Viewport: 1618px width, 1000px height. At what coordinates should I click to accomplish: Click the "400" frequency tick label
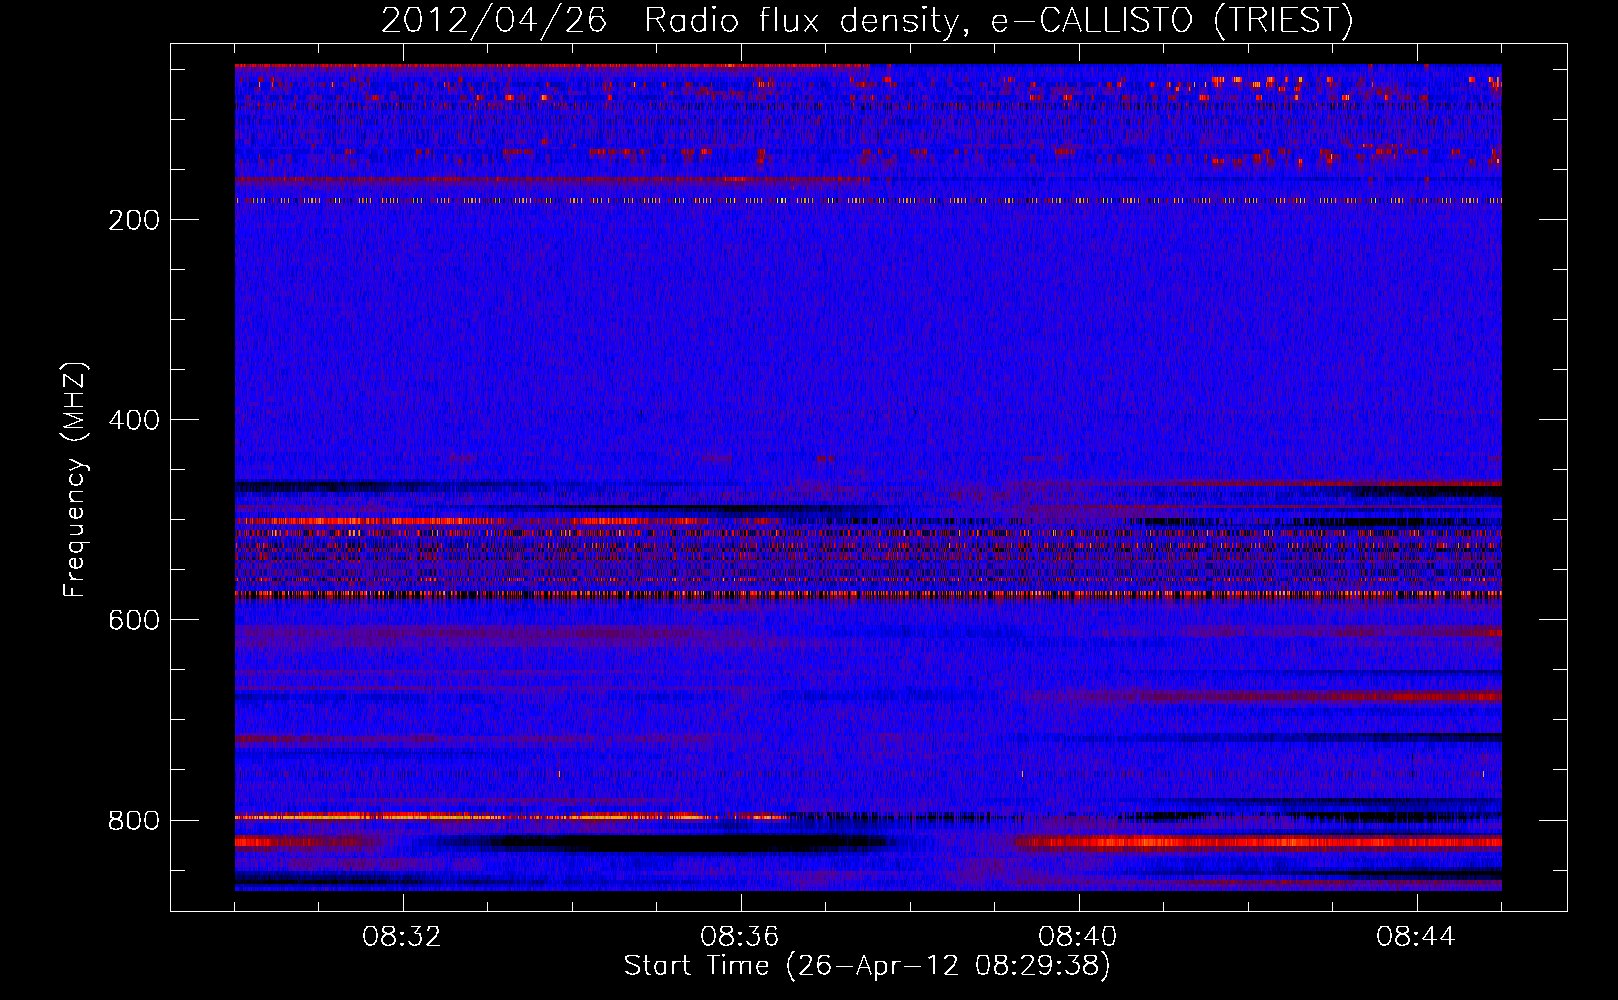[x=134, y=420]
